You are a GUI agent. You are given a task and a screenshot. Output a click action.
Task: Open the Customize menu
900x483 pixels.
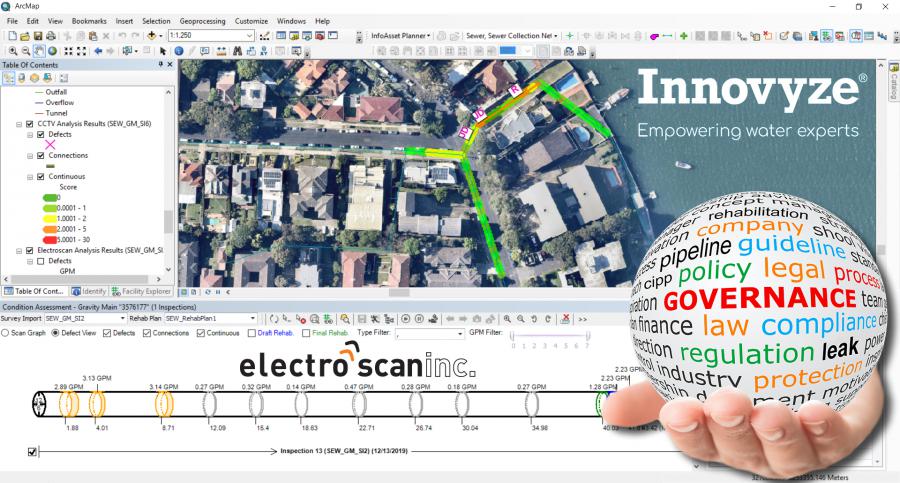pyautogui.click(x=251, y=21)
